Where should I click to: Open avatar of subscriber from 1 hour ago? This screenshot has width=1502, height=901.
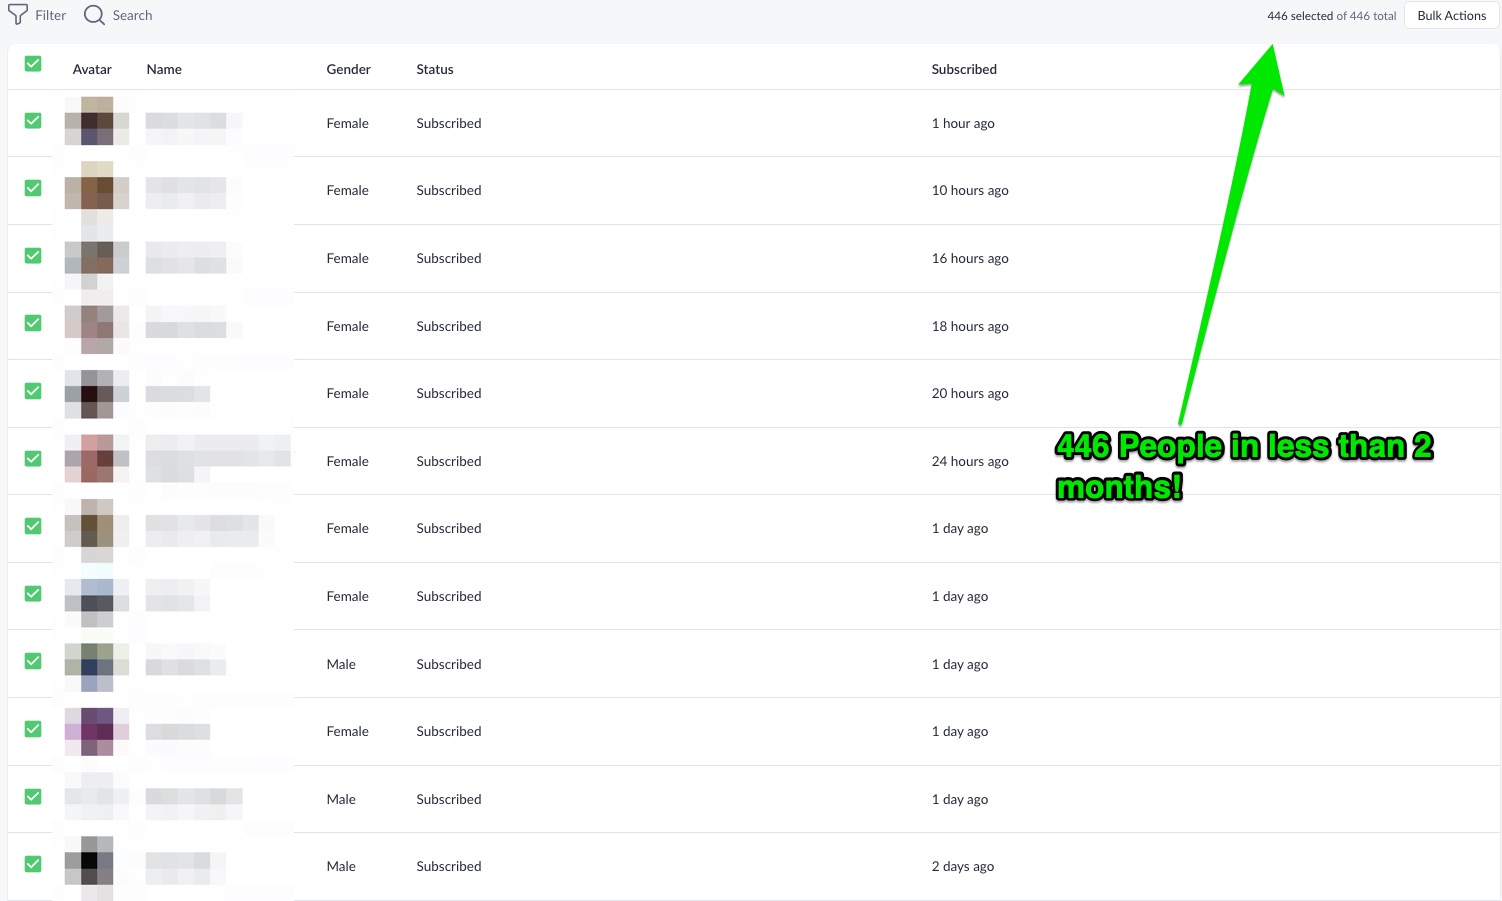pos(97,122)
